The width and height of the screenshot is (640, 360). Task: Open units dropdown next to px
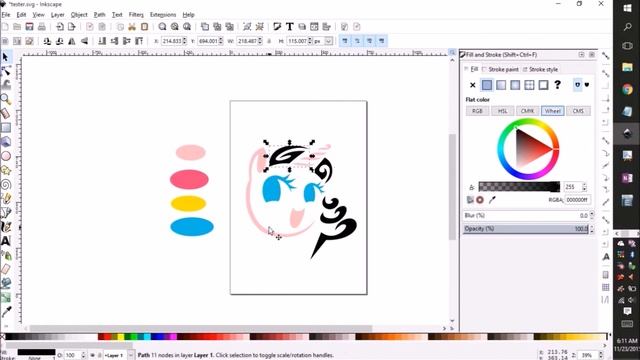(x=329, y=41)
